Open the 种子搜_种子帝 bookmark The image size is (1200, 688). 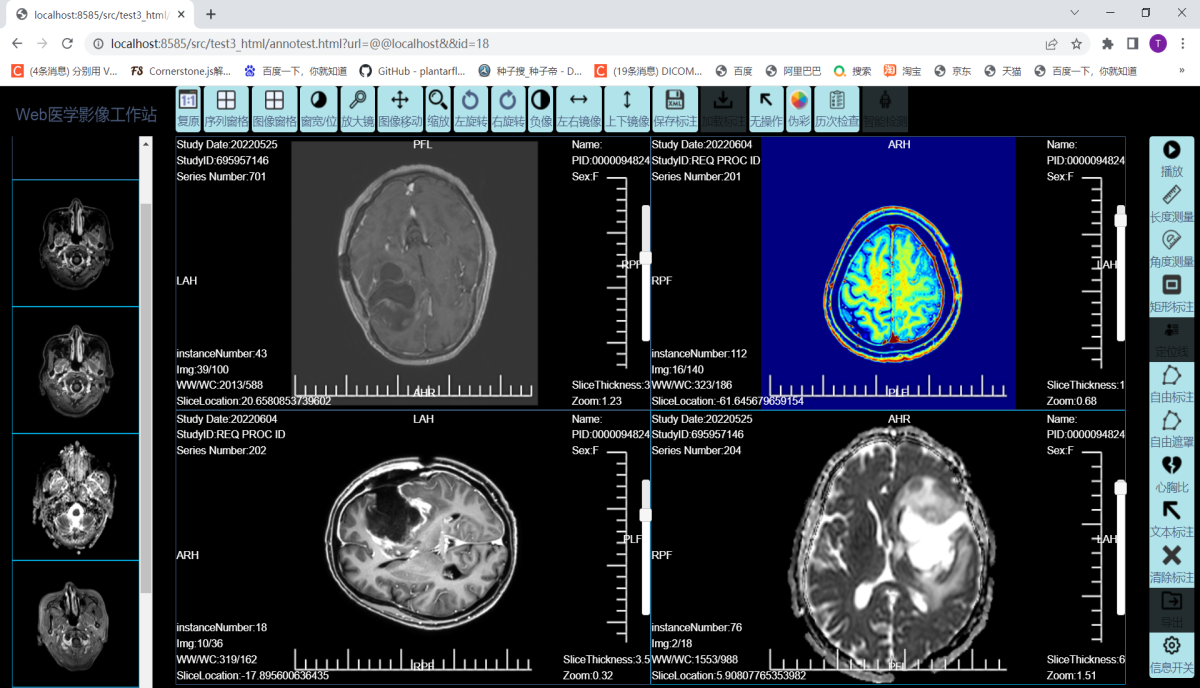tap(530, 71)
